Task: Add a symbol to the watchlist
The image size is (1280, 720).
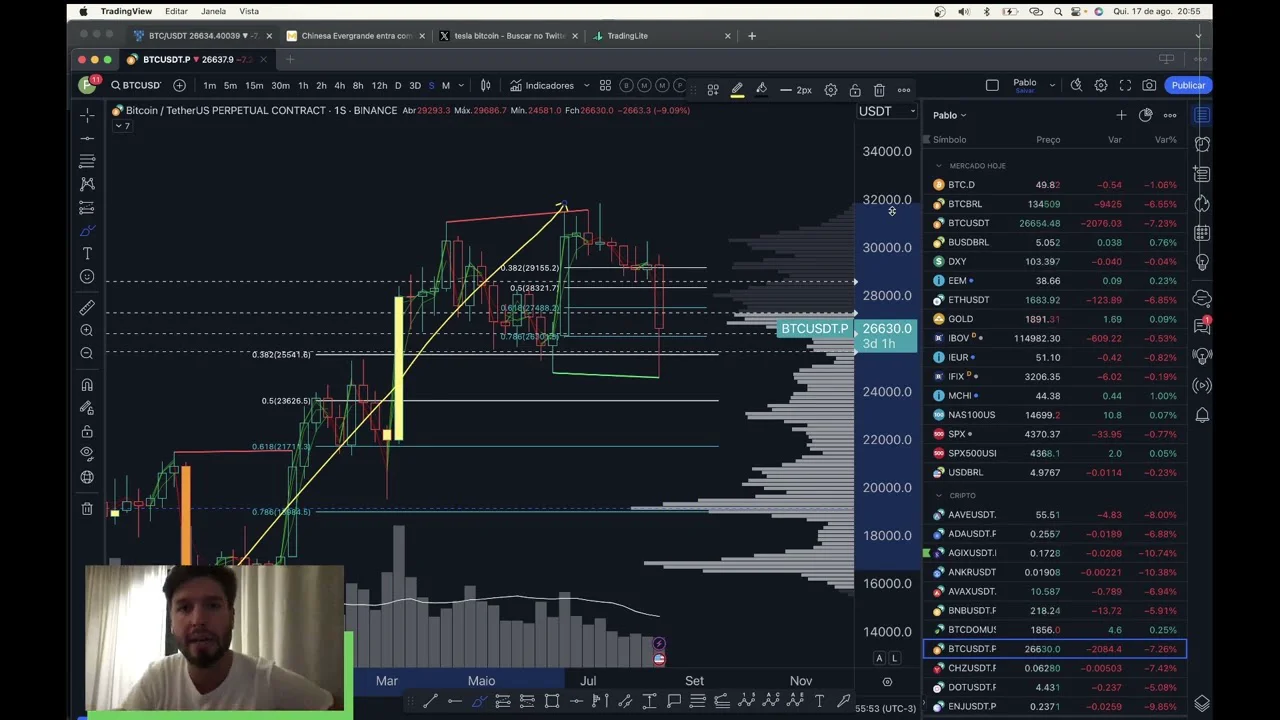Action: [x=1121, y=116]
